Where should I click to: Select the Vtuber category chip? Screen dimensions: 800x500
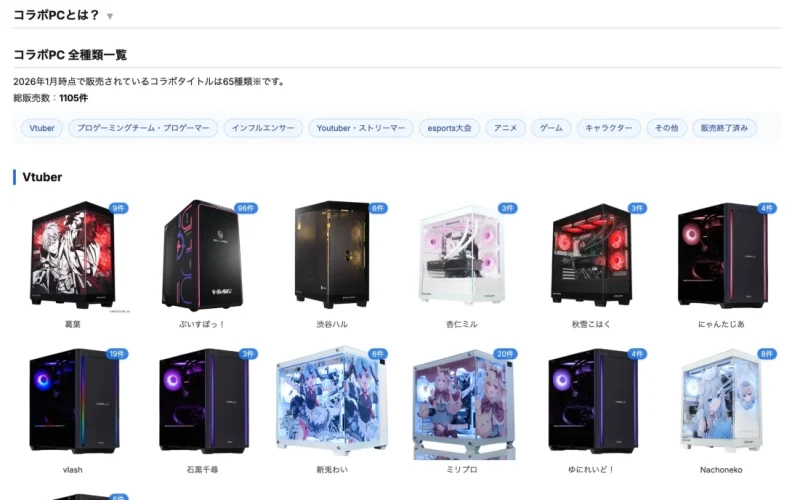(x=42, y=128)
